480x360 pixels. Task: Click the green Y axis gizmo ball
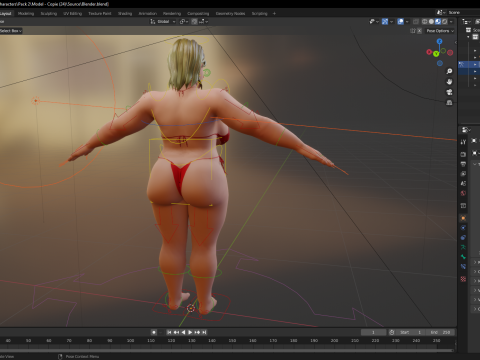(436, 54)
